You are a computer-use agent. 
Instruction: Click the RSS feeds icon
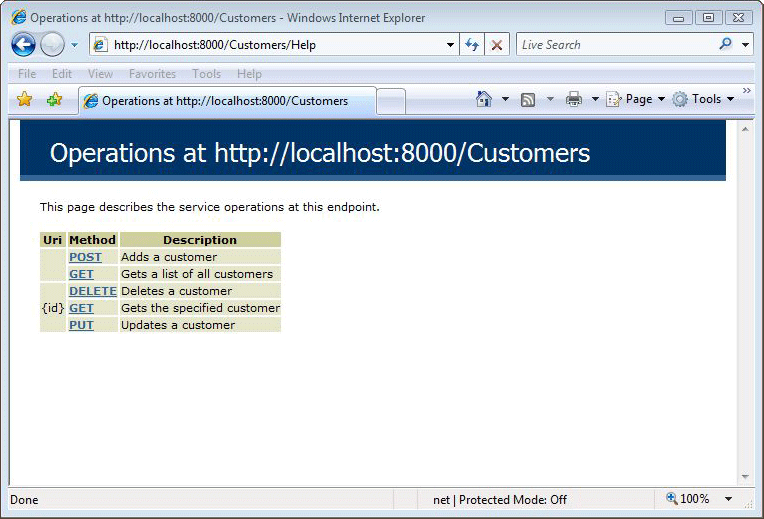(x=528, y=99)
